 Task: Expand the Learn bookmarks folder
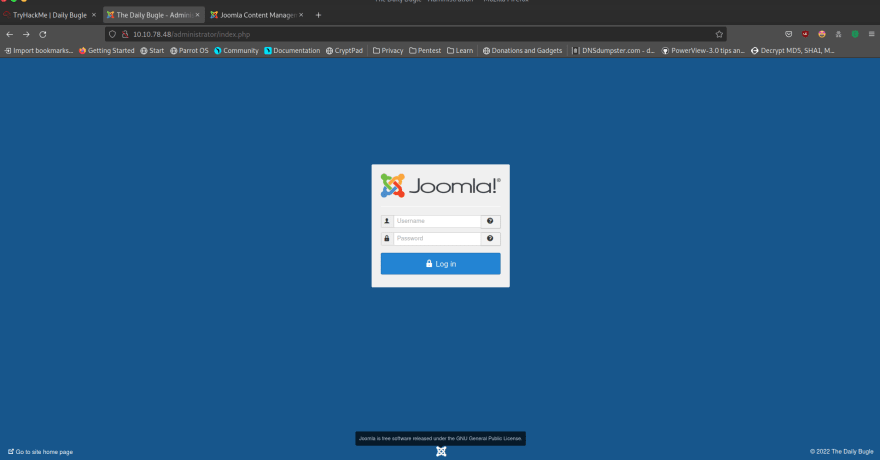(x=460, y=50)
